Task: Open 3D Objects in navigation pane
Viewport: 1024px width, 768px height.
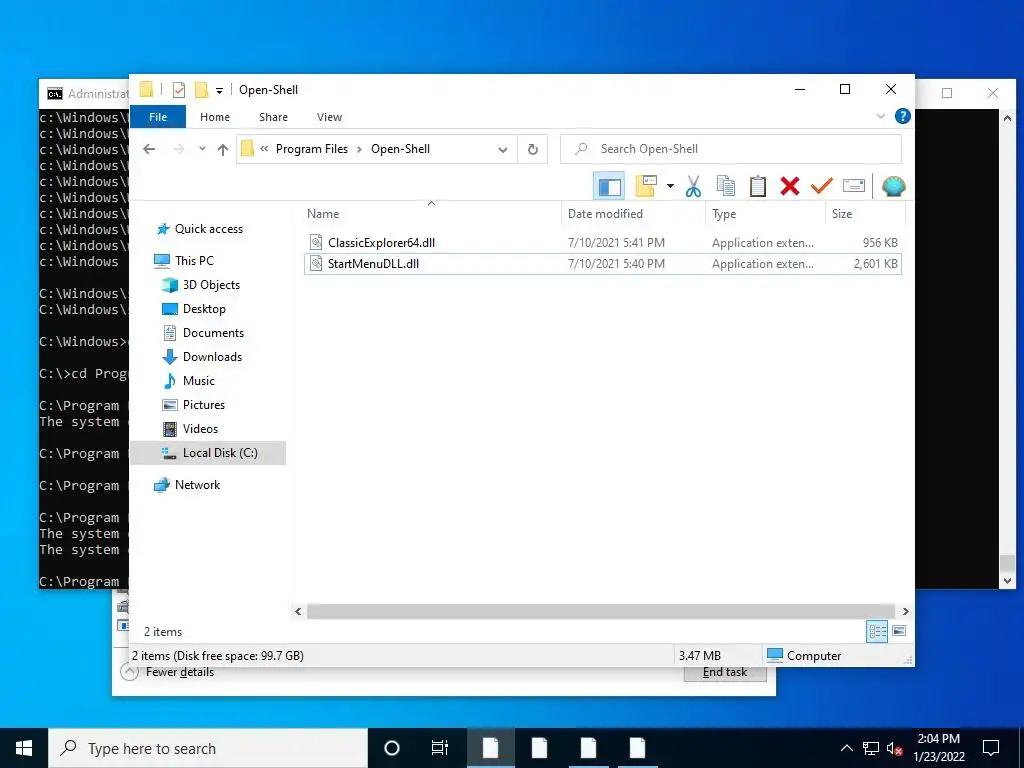Action: [x=211, y=285]
